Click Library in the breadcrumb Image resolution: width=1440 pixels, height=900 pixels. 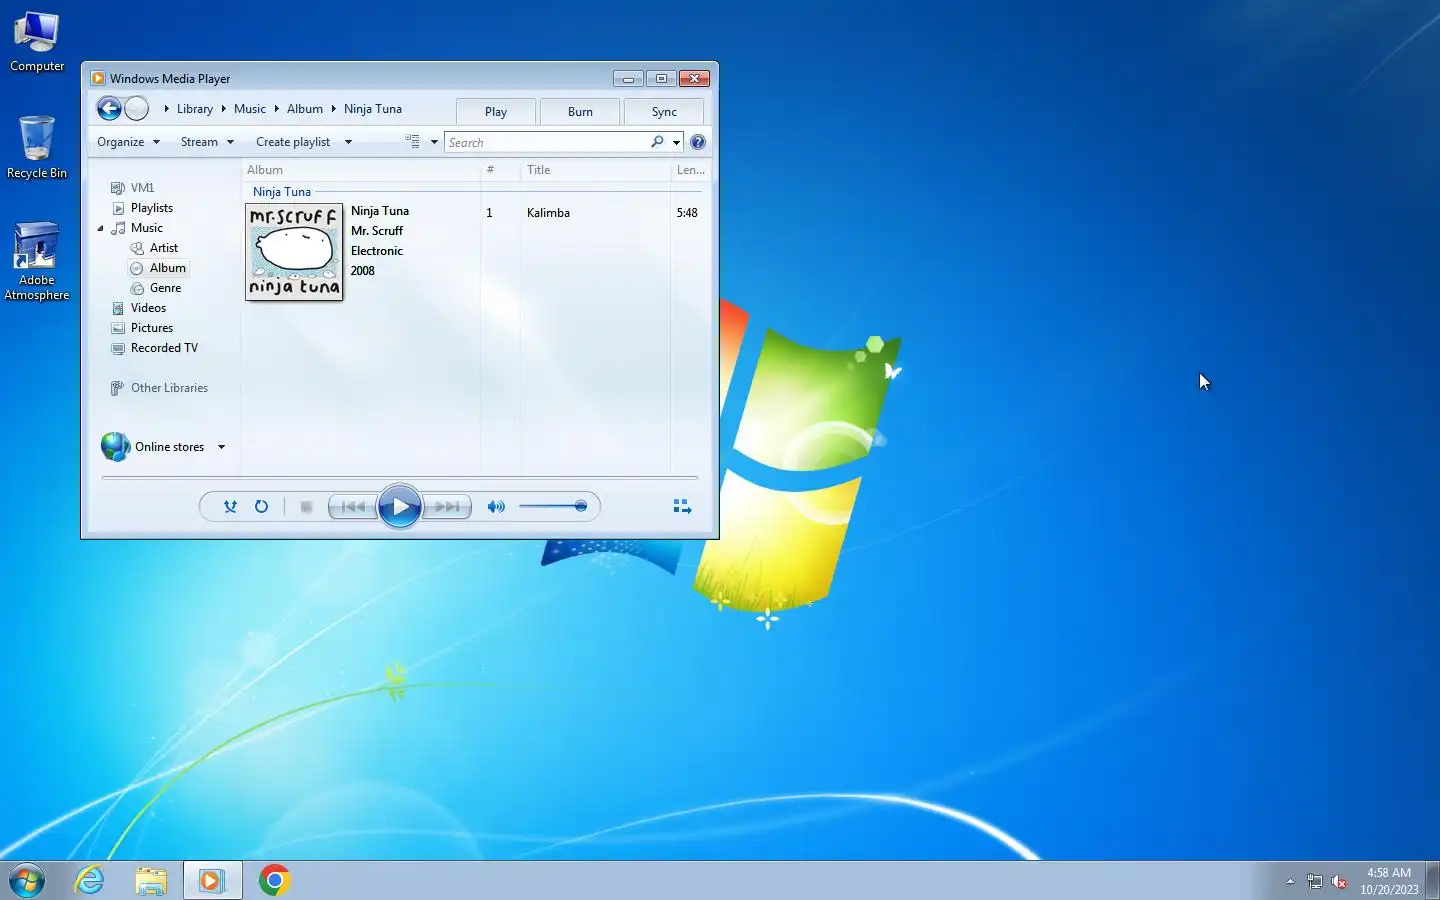point(195,109)
